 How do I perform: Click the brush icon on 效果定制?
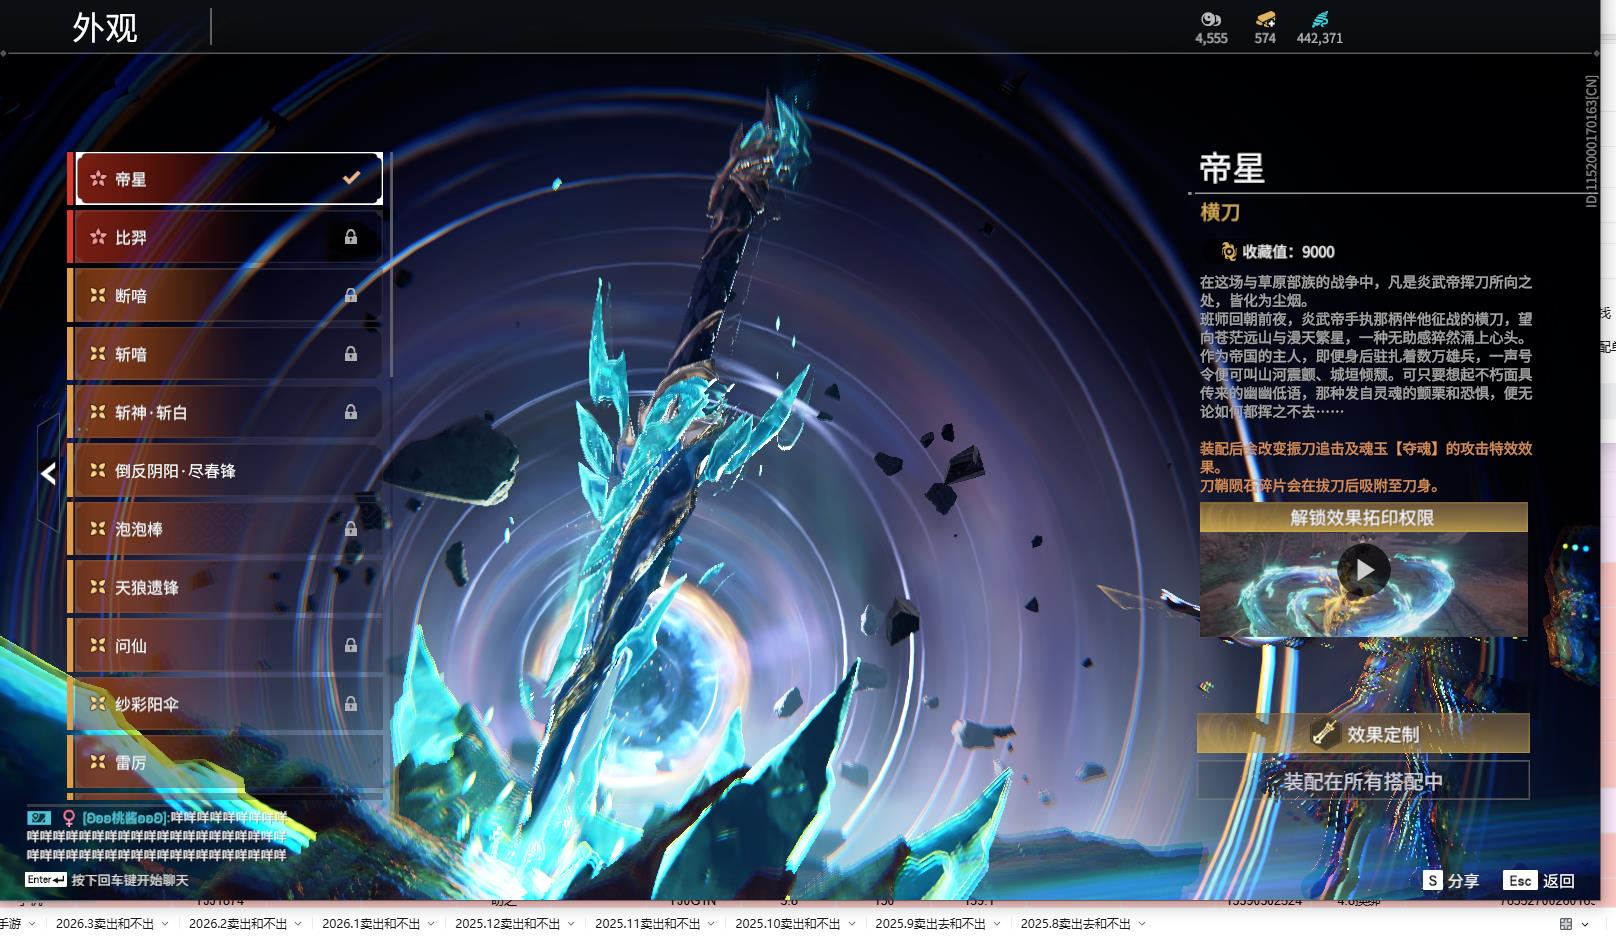(1325, 733)
